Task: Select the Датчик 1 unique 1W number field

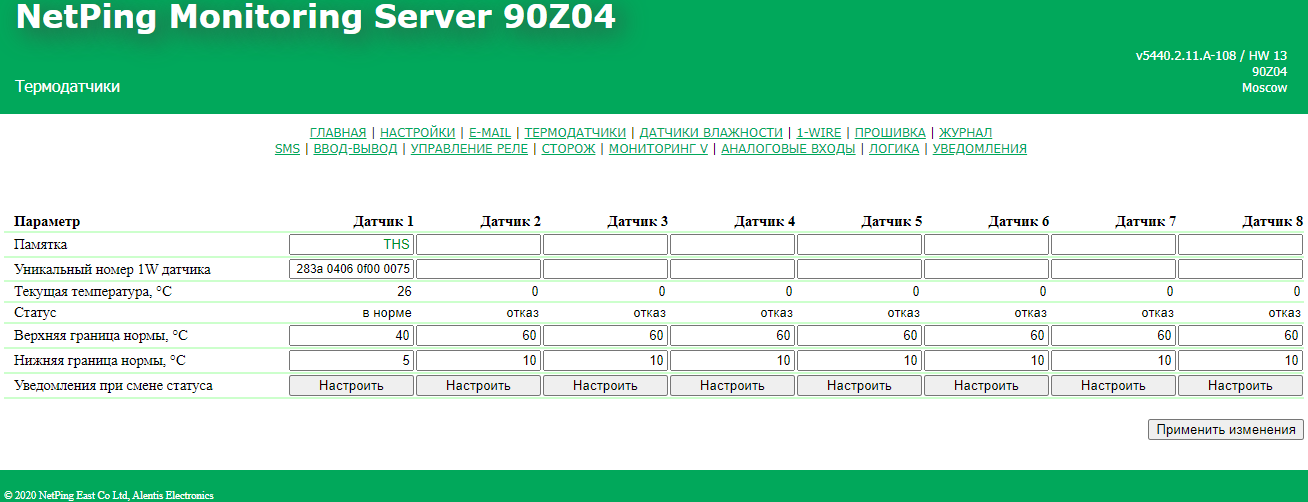Action: point(351,269)
